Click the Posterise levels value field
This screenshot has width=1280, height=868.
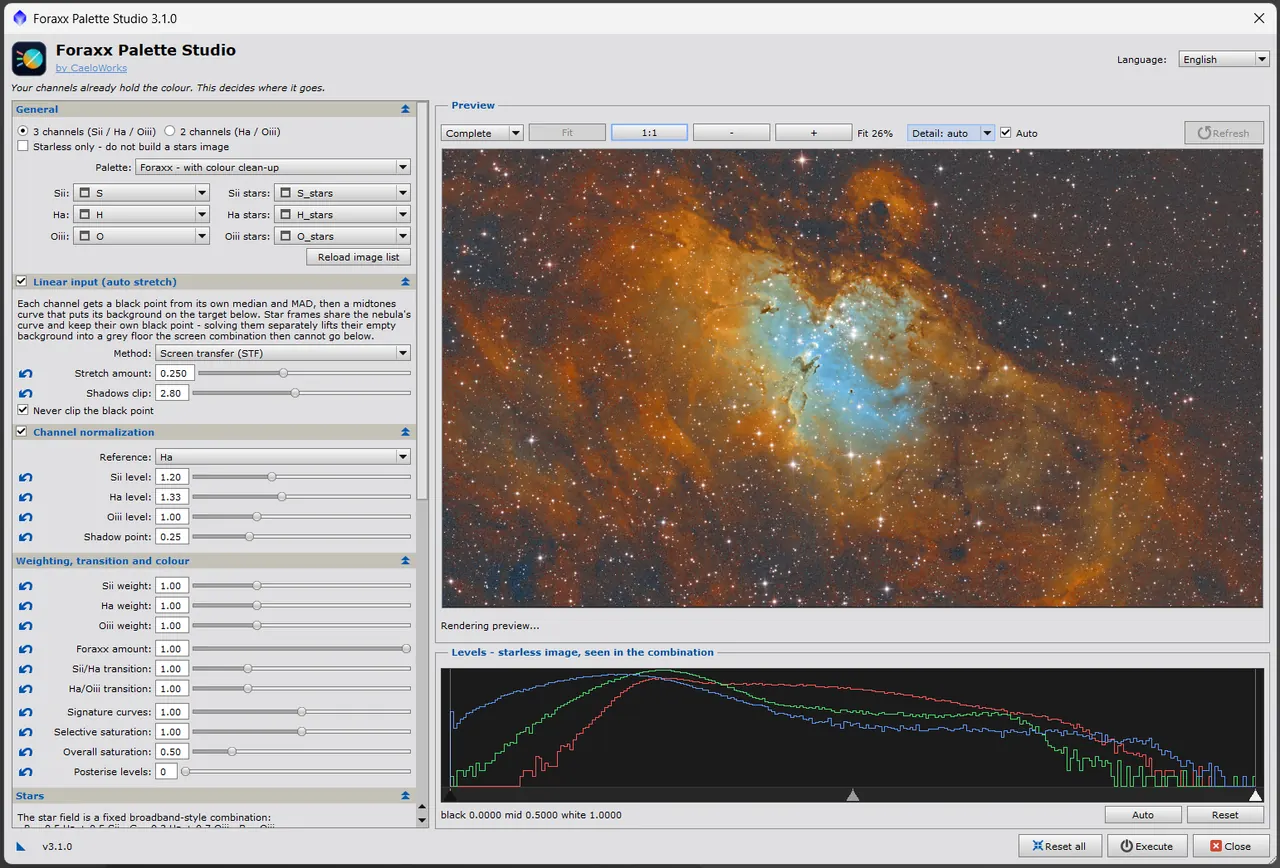(166, 772)
